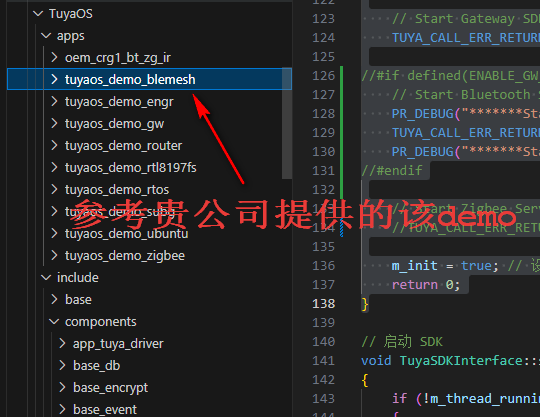Collapse the include folder
The image size is (540, 417).
point(77,278)
